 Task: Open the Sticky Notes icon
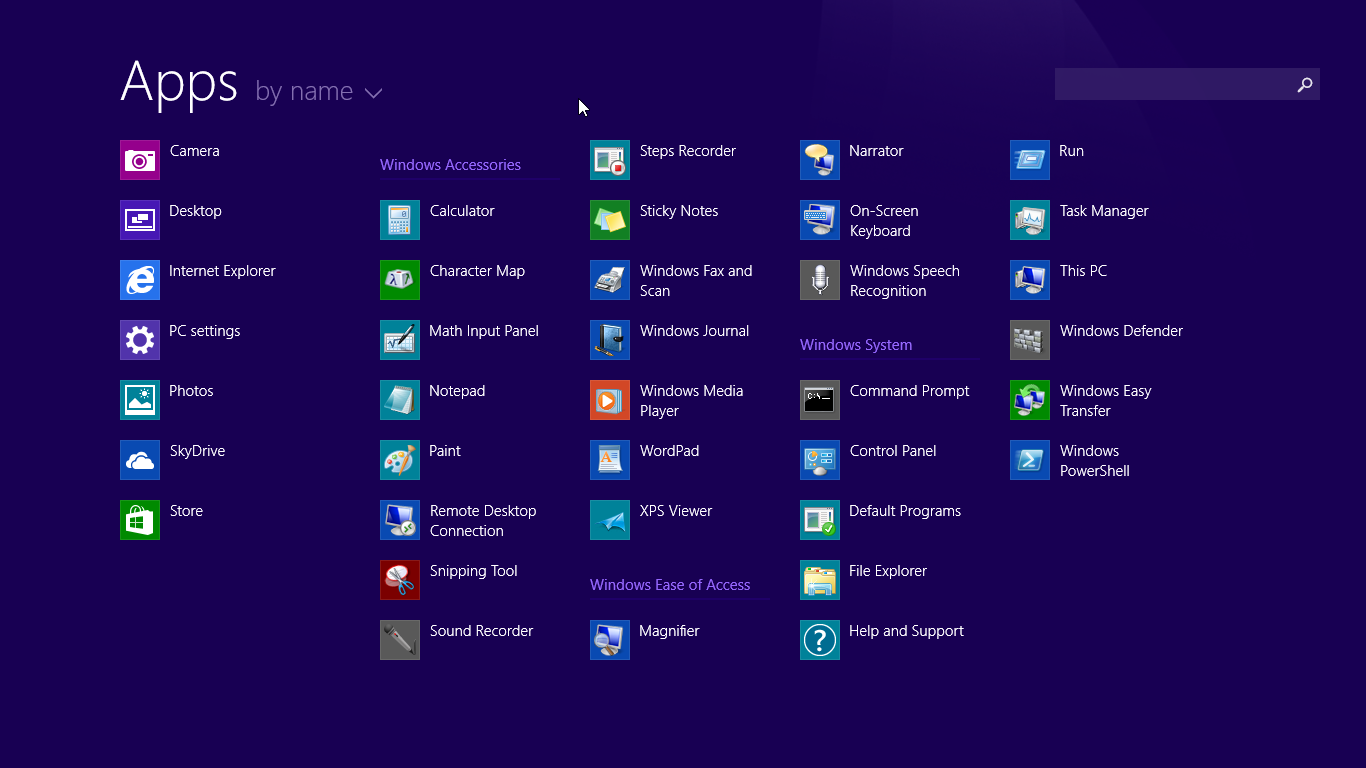[x=610, y=220]
